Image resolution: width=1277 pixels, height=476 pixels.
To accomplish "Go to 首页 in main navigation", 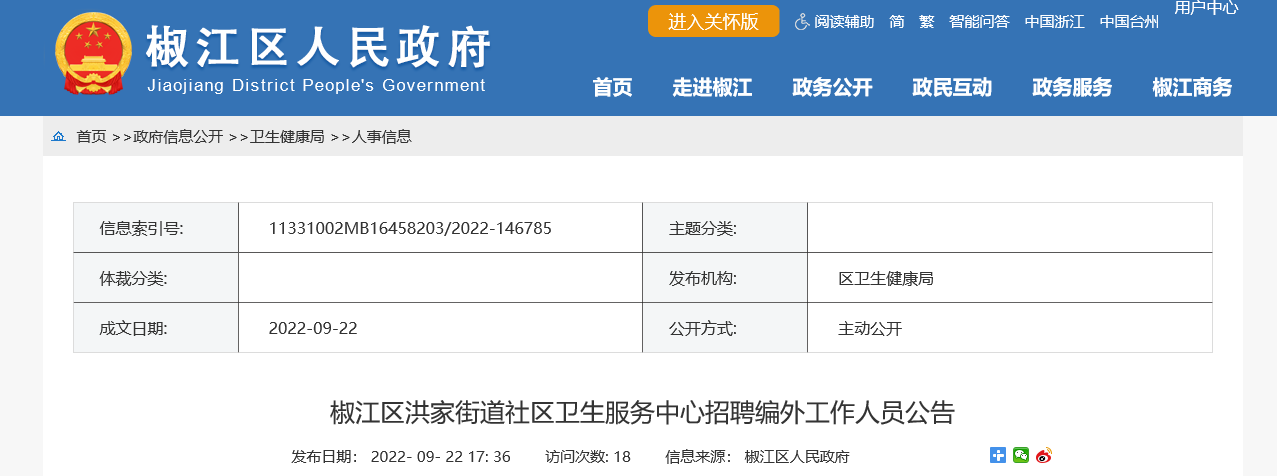I will [612, 88].
